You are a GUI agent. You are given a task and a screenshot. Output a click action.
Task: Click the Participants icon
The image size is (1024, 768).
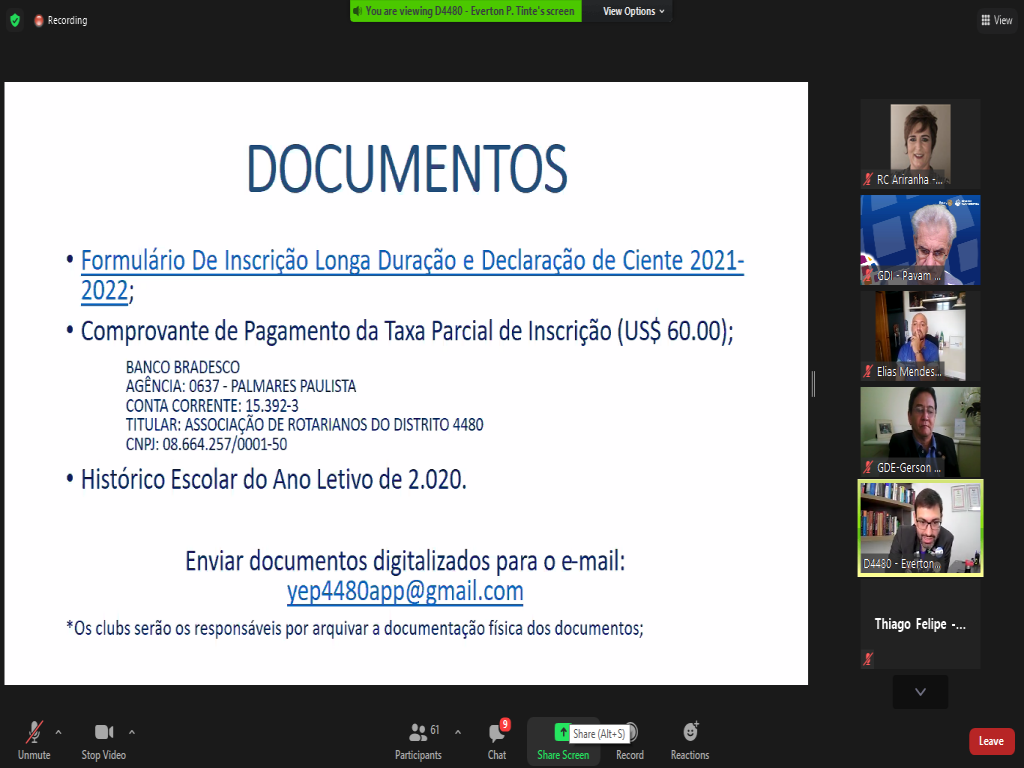tap(418, 733)
